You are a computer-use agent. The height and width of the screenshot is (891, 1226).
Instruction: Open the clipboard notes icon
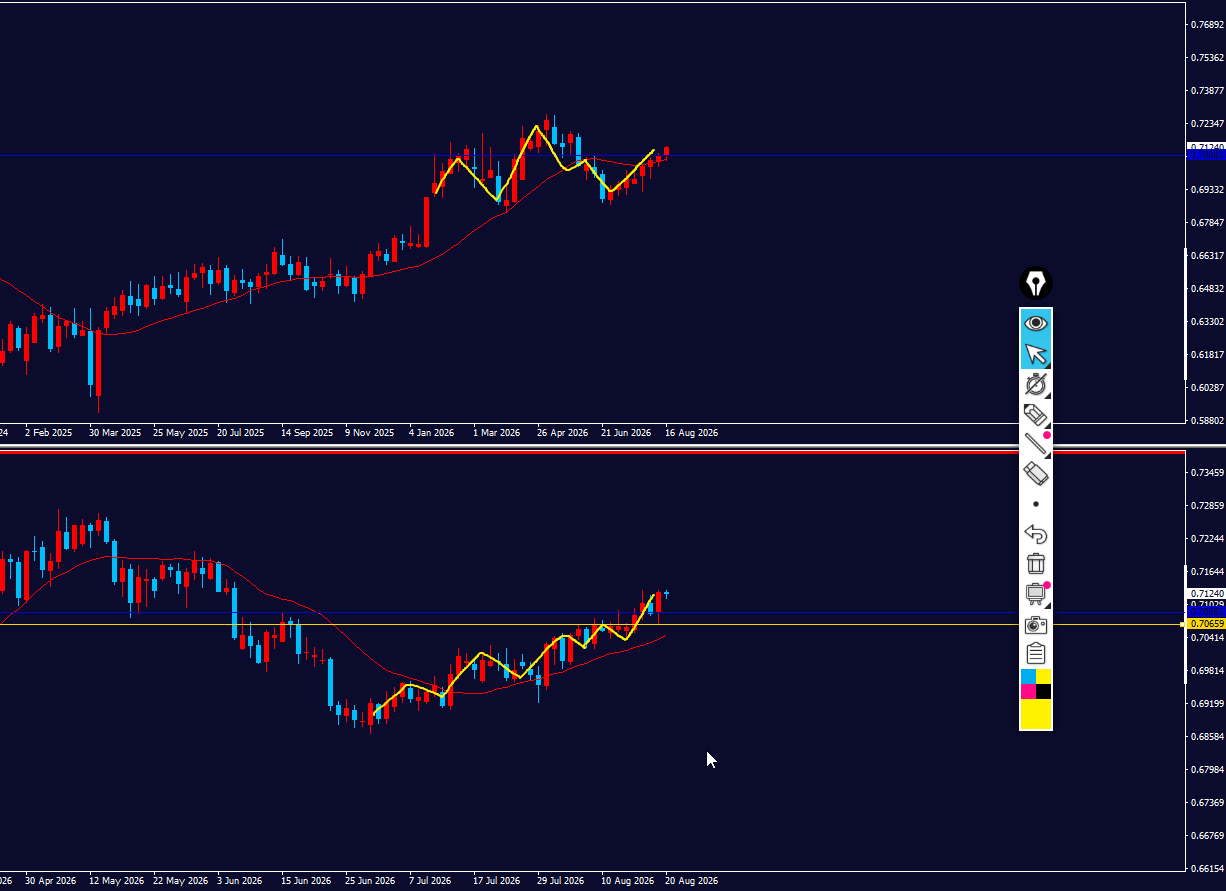pos(1036,654)
